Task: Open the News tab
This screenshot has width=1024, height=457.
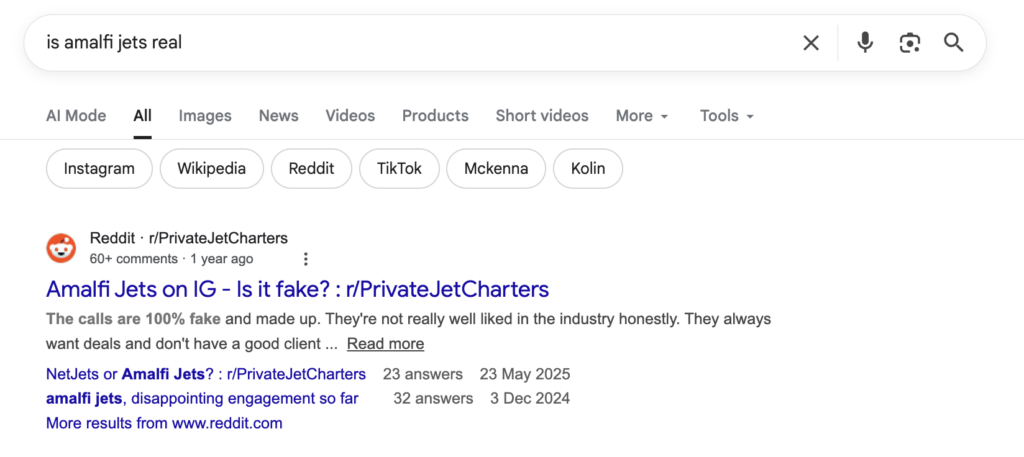Action: (x=278, y=116)
